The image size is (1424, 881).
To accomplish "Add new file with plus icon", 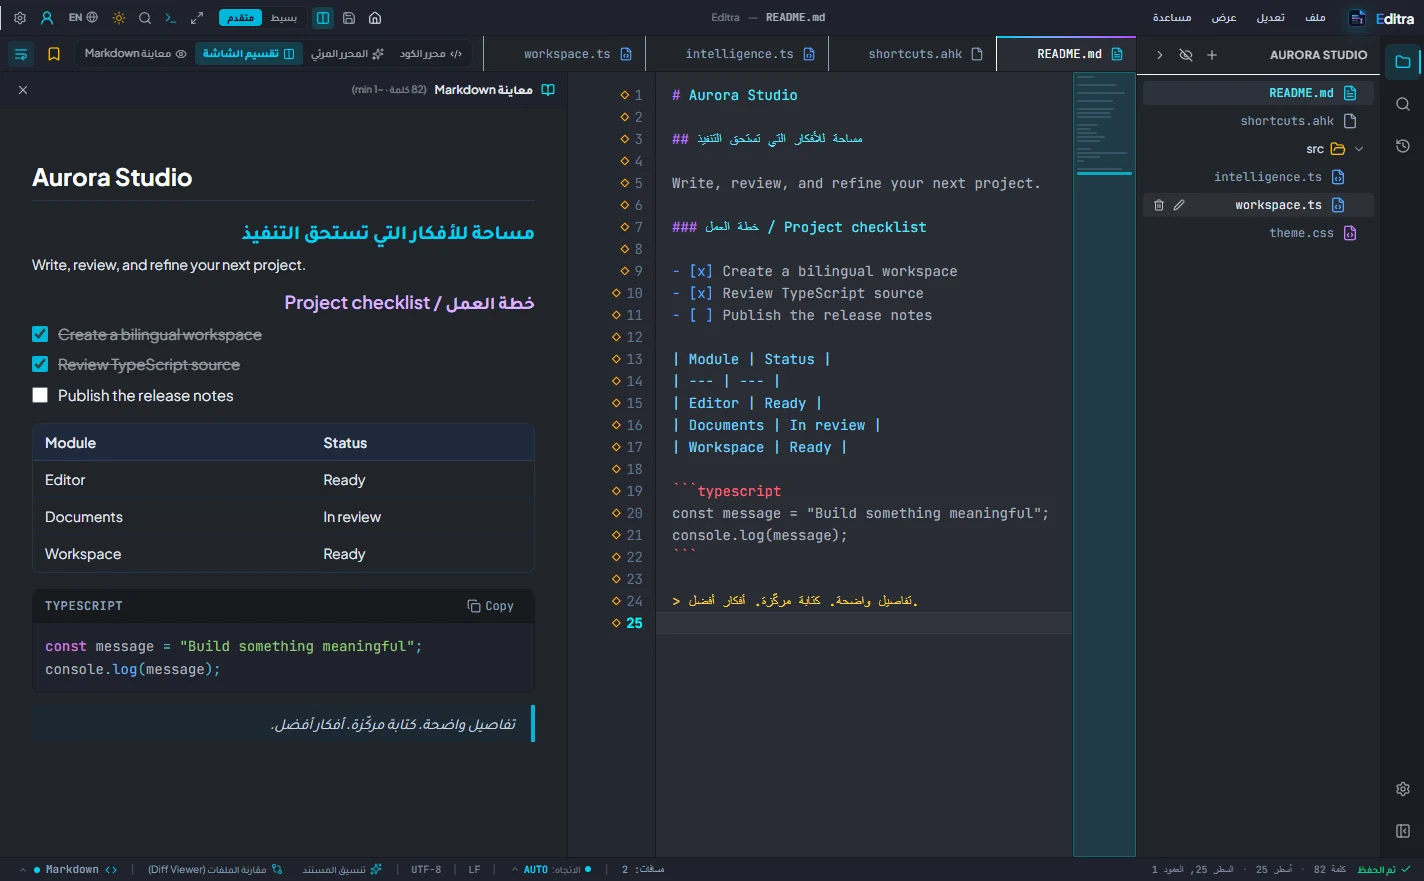I will (x=1212, y=55).
